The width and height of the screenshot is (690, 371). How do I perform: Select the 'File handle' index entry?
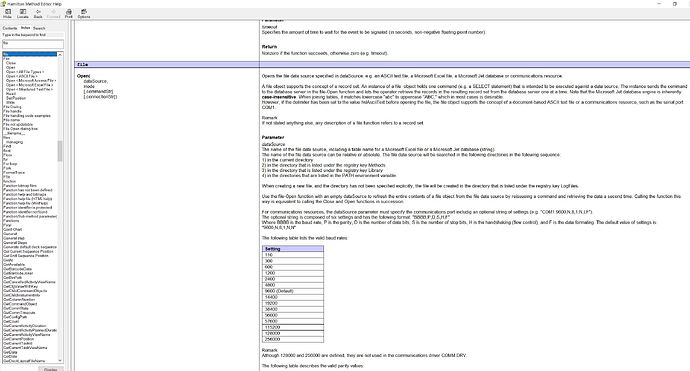pyautogui.click(x=12, y=111)
